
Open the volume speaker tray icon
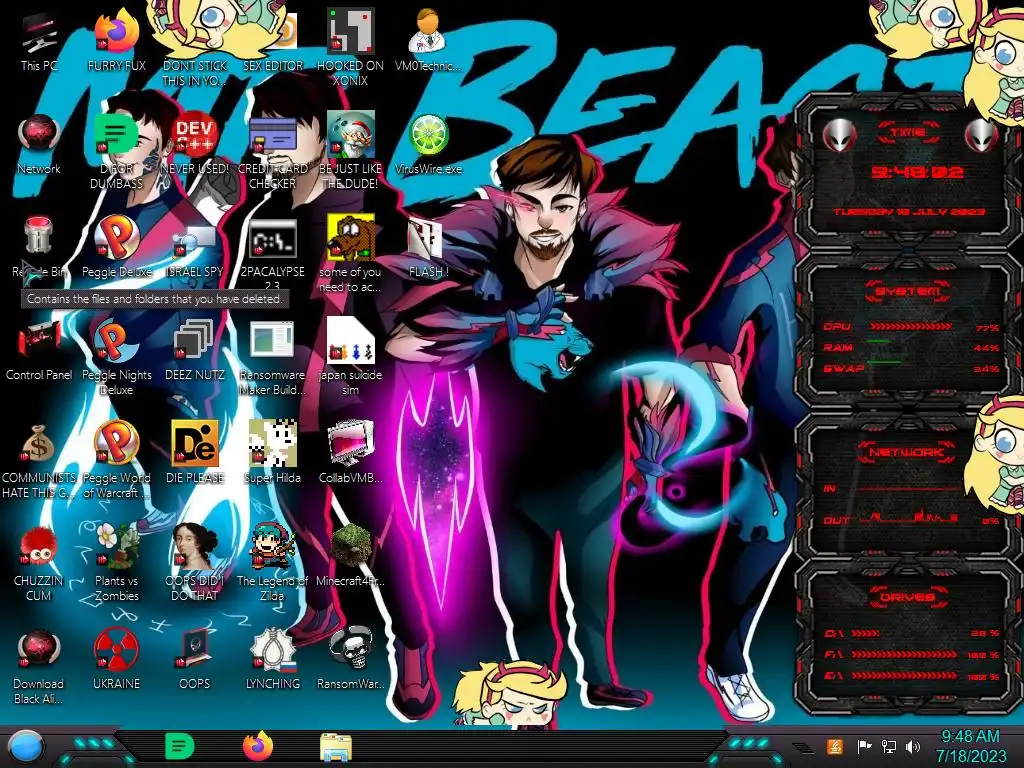click(x=913, y=746)
